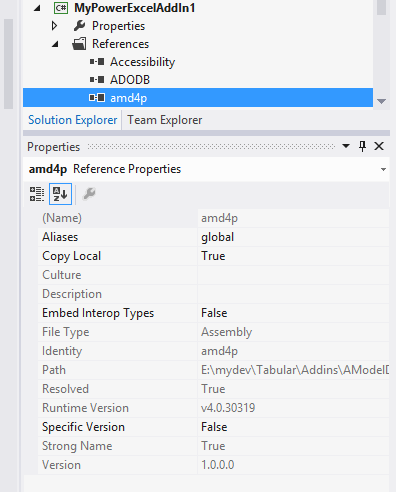Select the Embed Interop Types False value
The height and width of the screenshot is (492, 396).
point(293,313)
